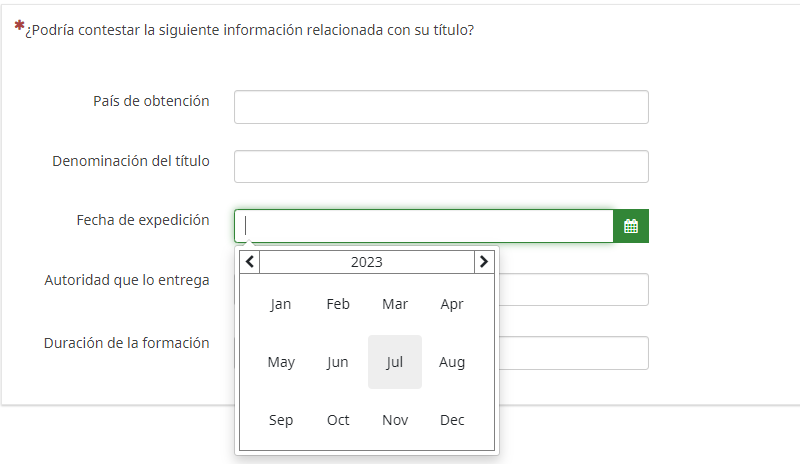Screen dimensions: 800x464
Task: Open the 2023 year selector header
Action: click(366, 262)
